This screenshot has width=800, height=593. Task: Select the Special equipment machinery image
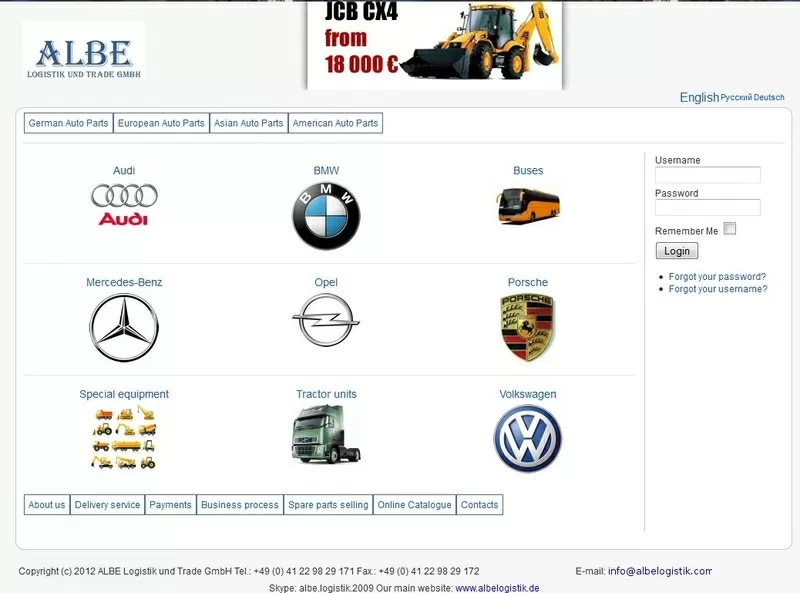click(x=124, y=437)
